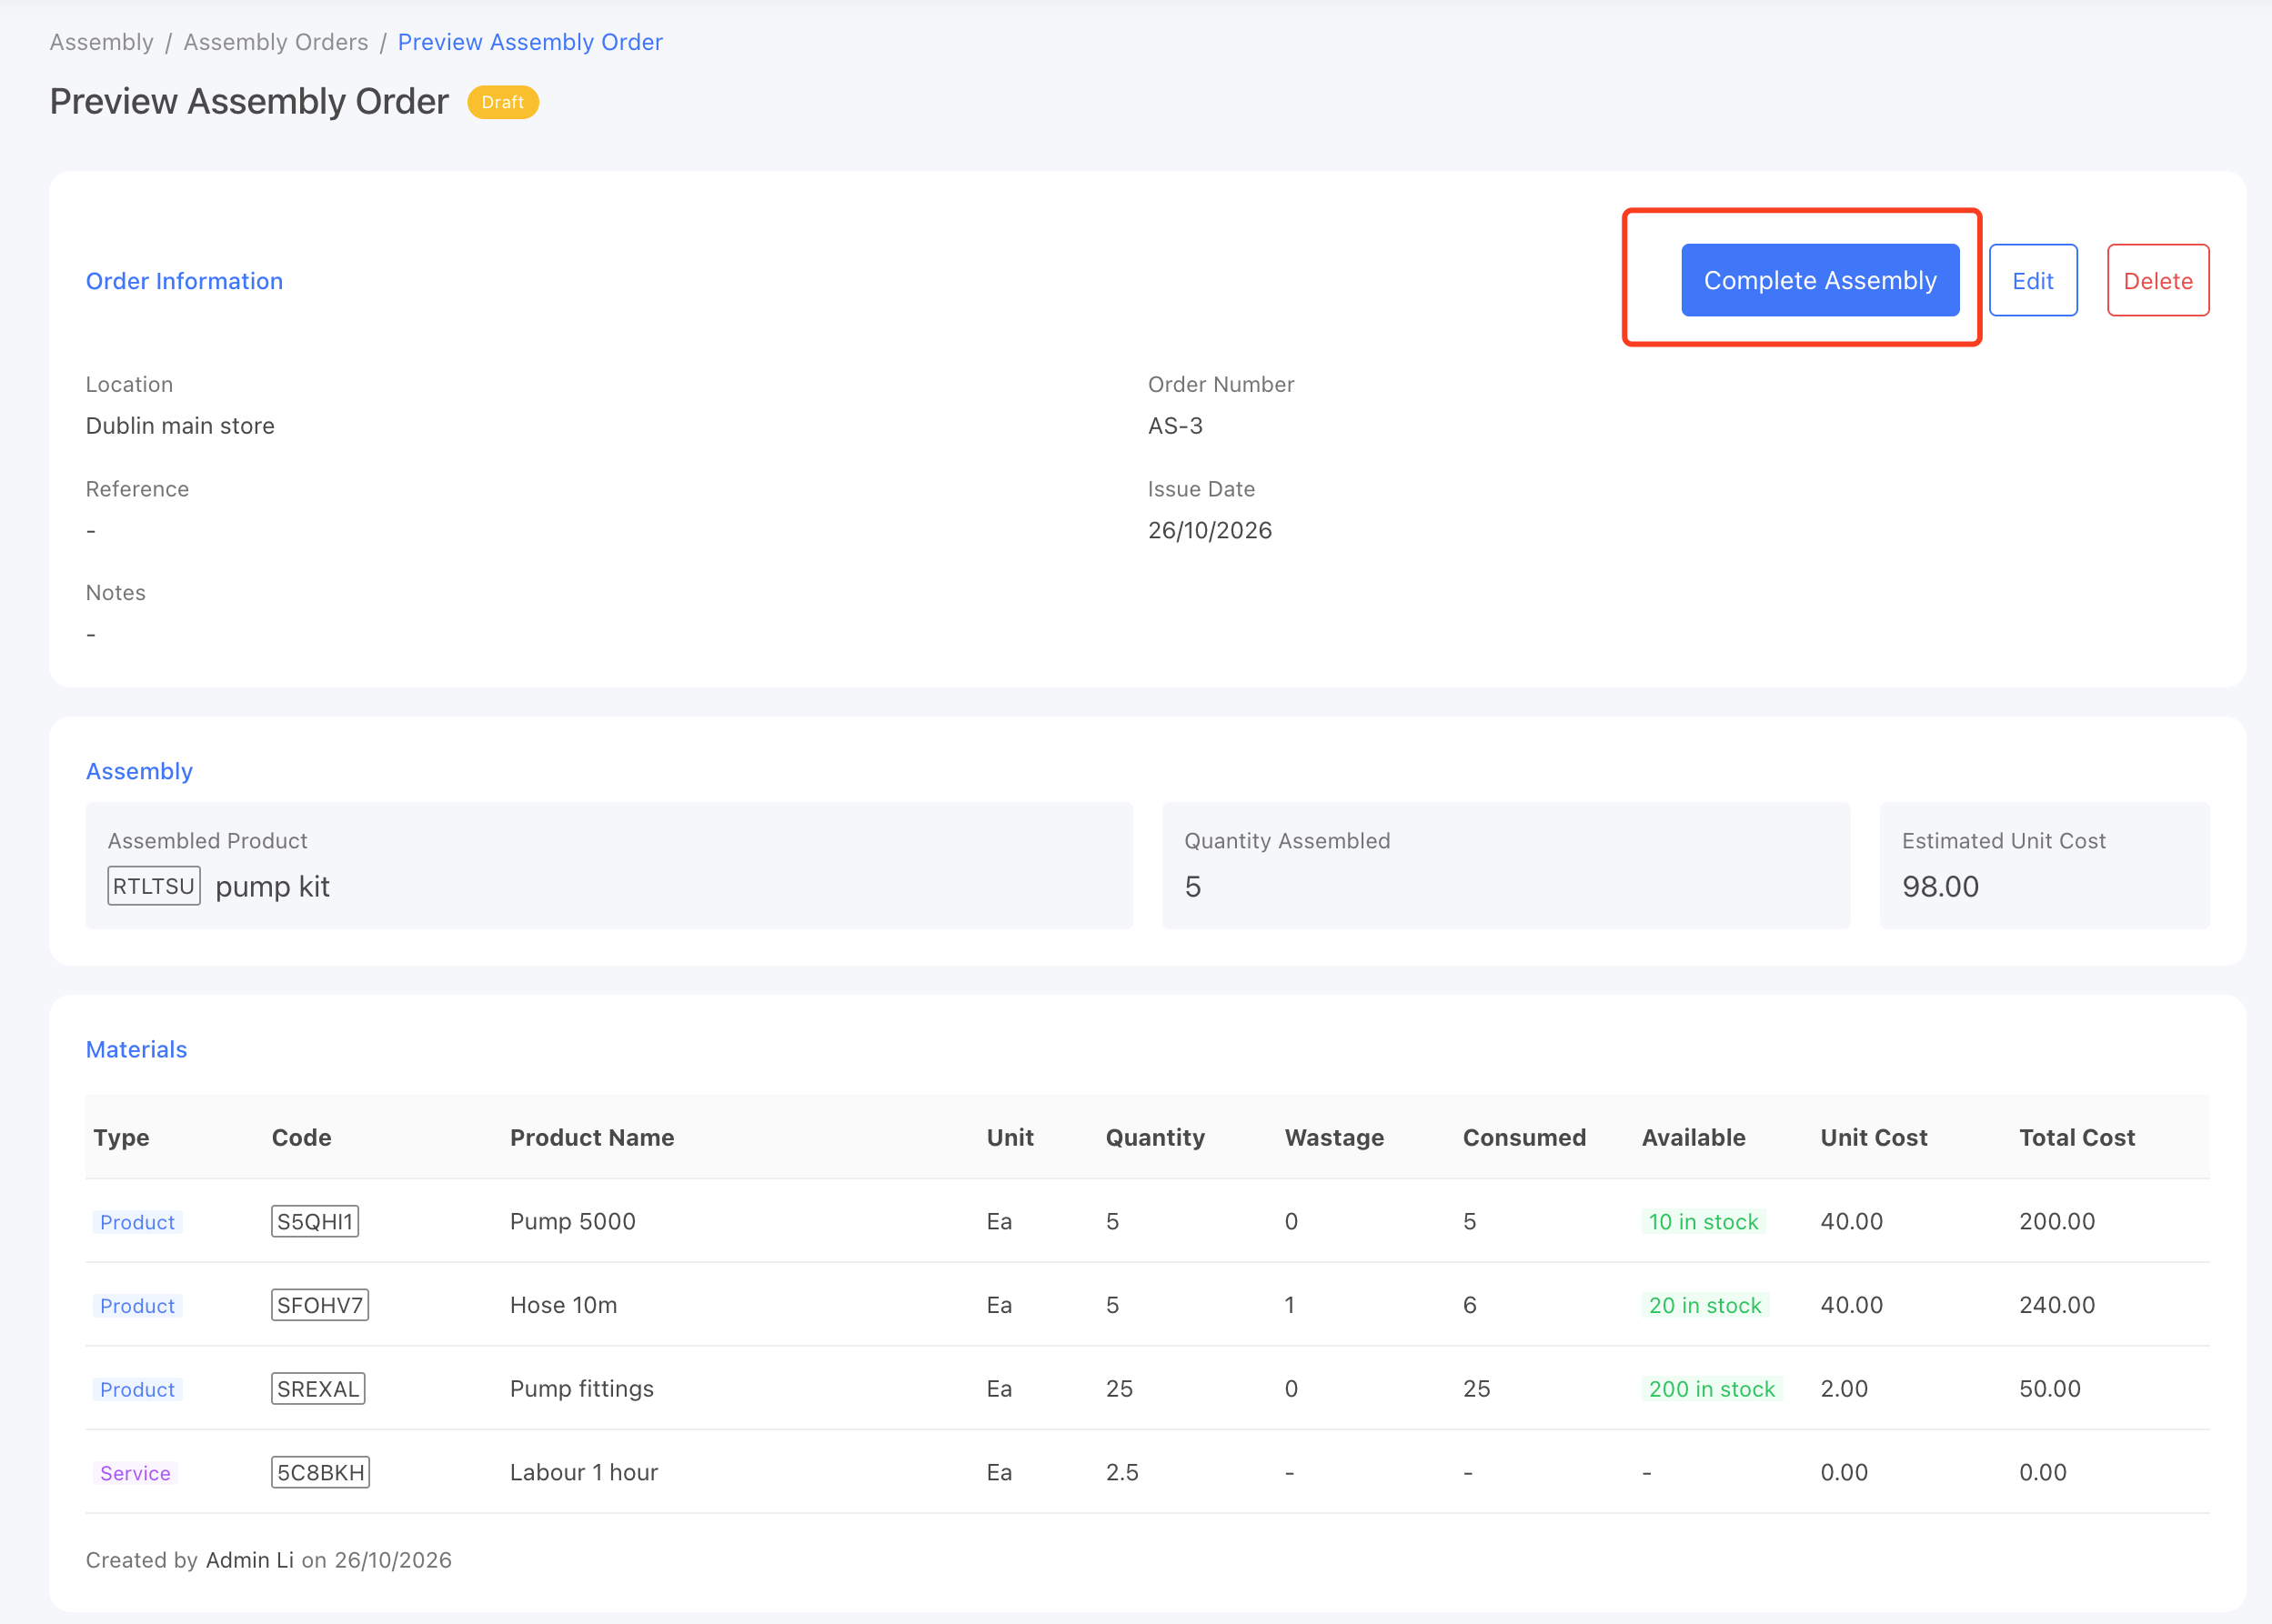
Task: Click location Dublin main store
Action: (x=180, y=426)
